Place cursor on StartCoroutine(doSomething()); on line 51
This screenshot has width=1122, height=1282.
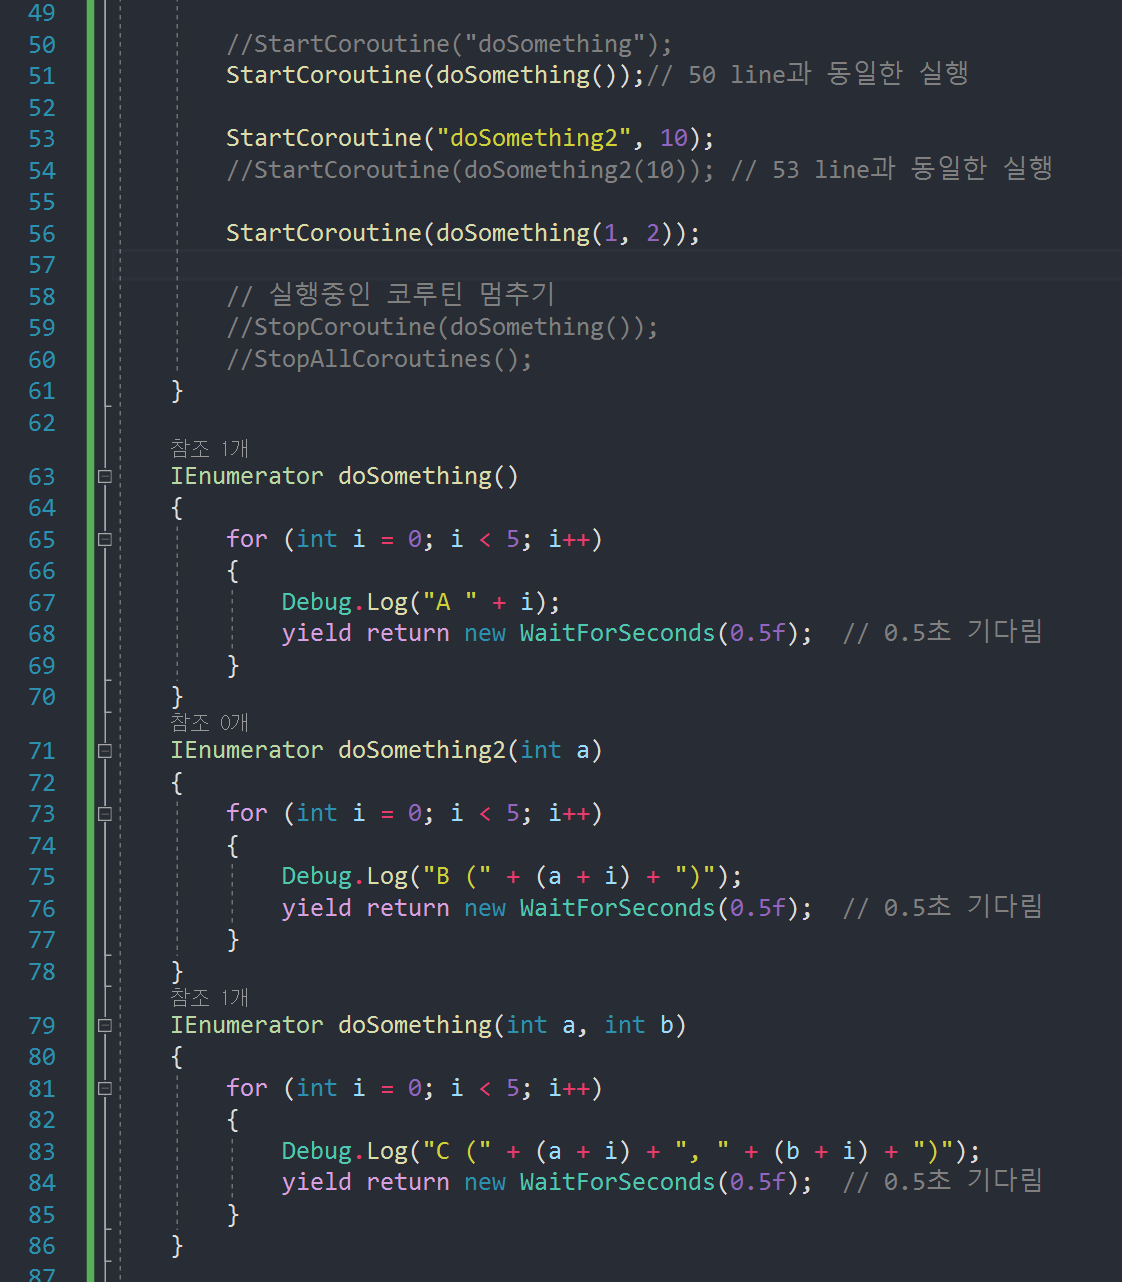click(x=435, y=75)
